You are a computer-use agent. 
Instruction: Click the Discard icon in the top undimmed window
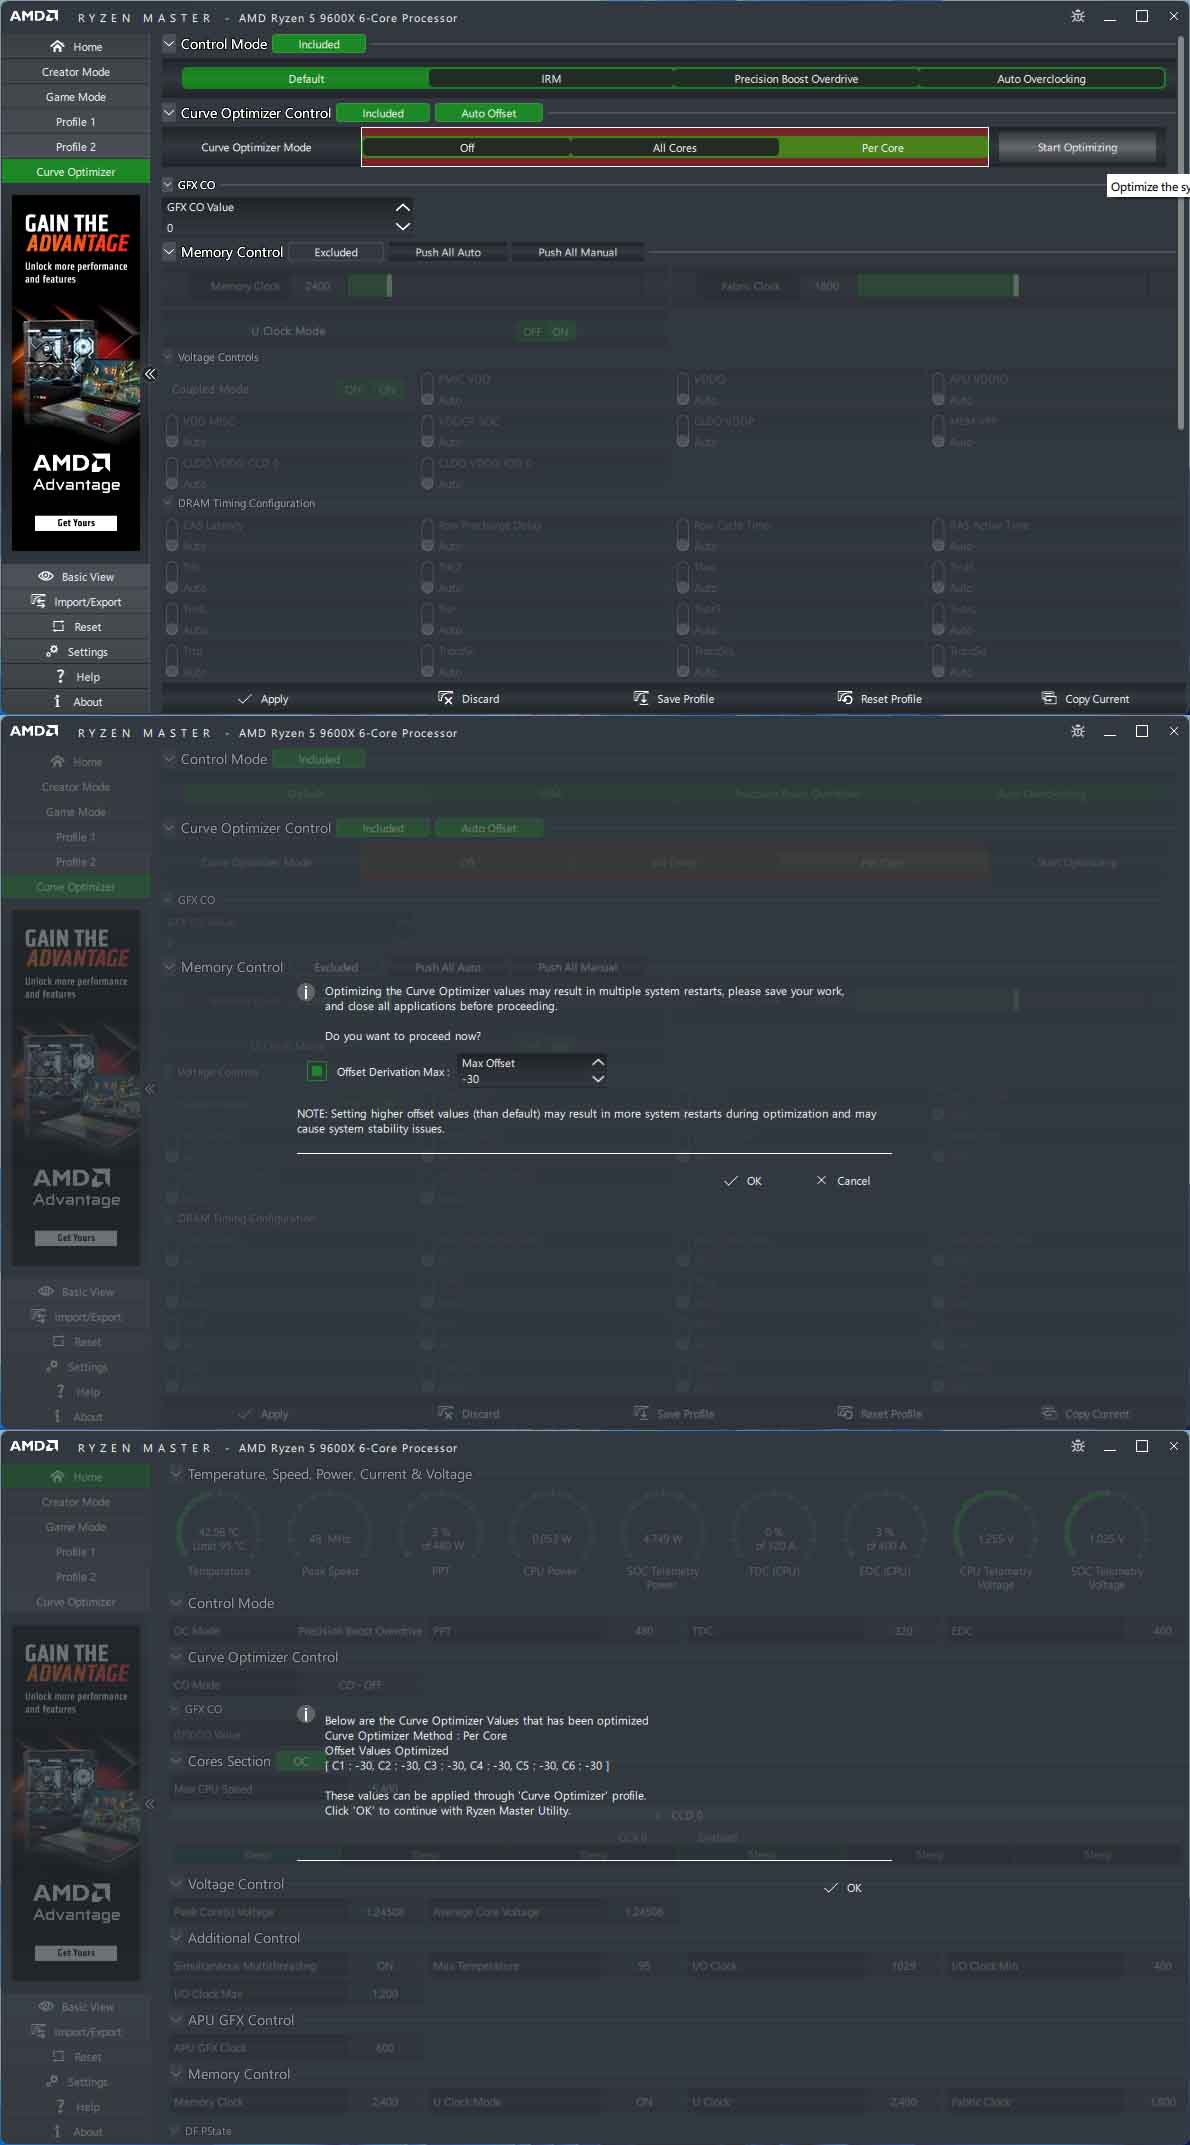446,698
